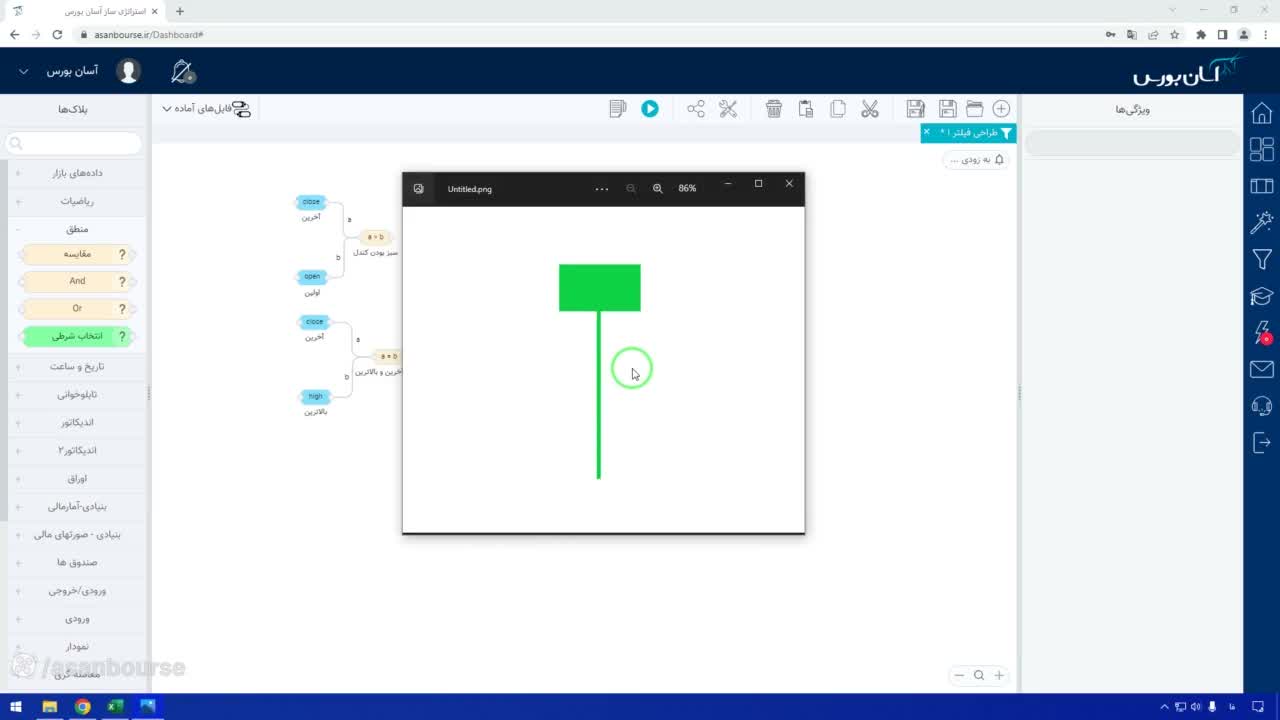Zoom in the image viewer with magnifier plus

pyautogui.click(x=657, y=188)
